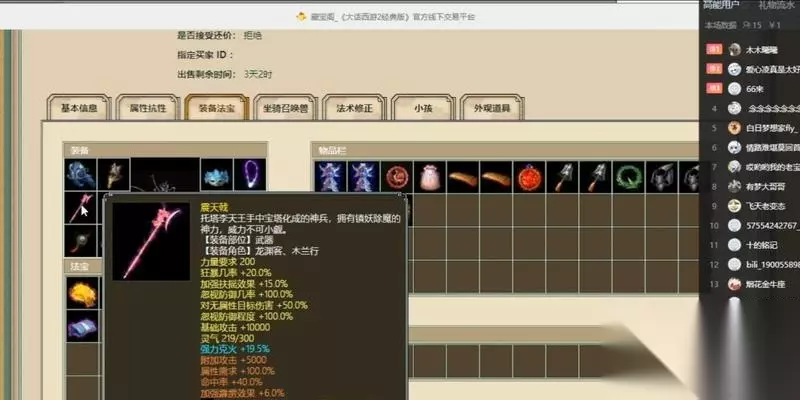800x400 pixels.
Task: Click the green wreath ring item
Action: (629, 177)
